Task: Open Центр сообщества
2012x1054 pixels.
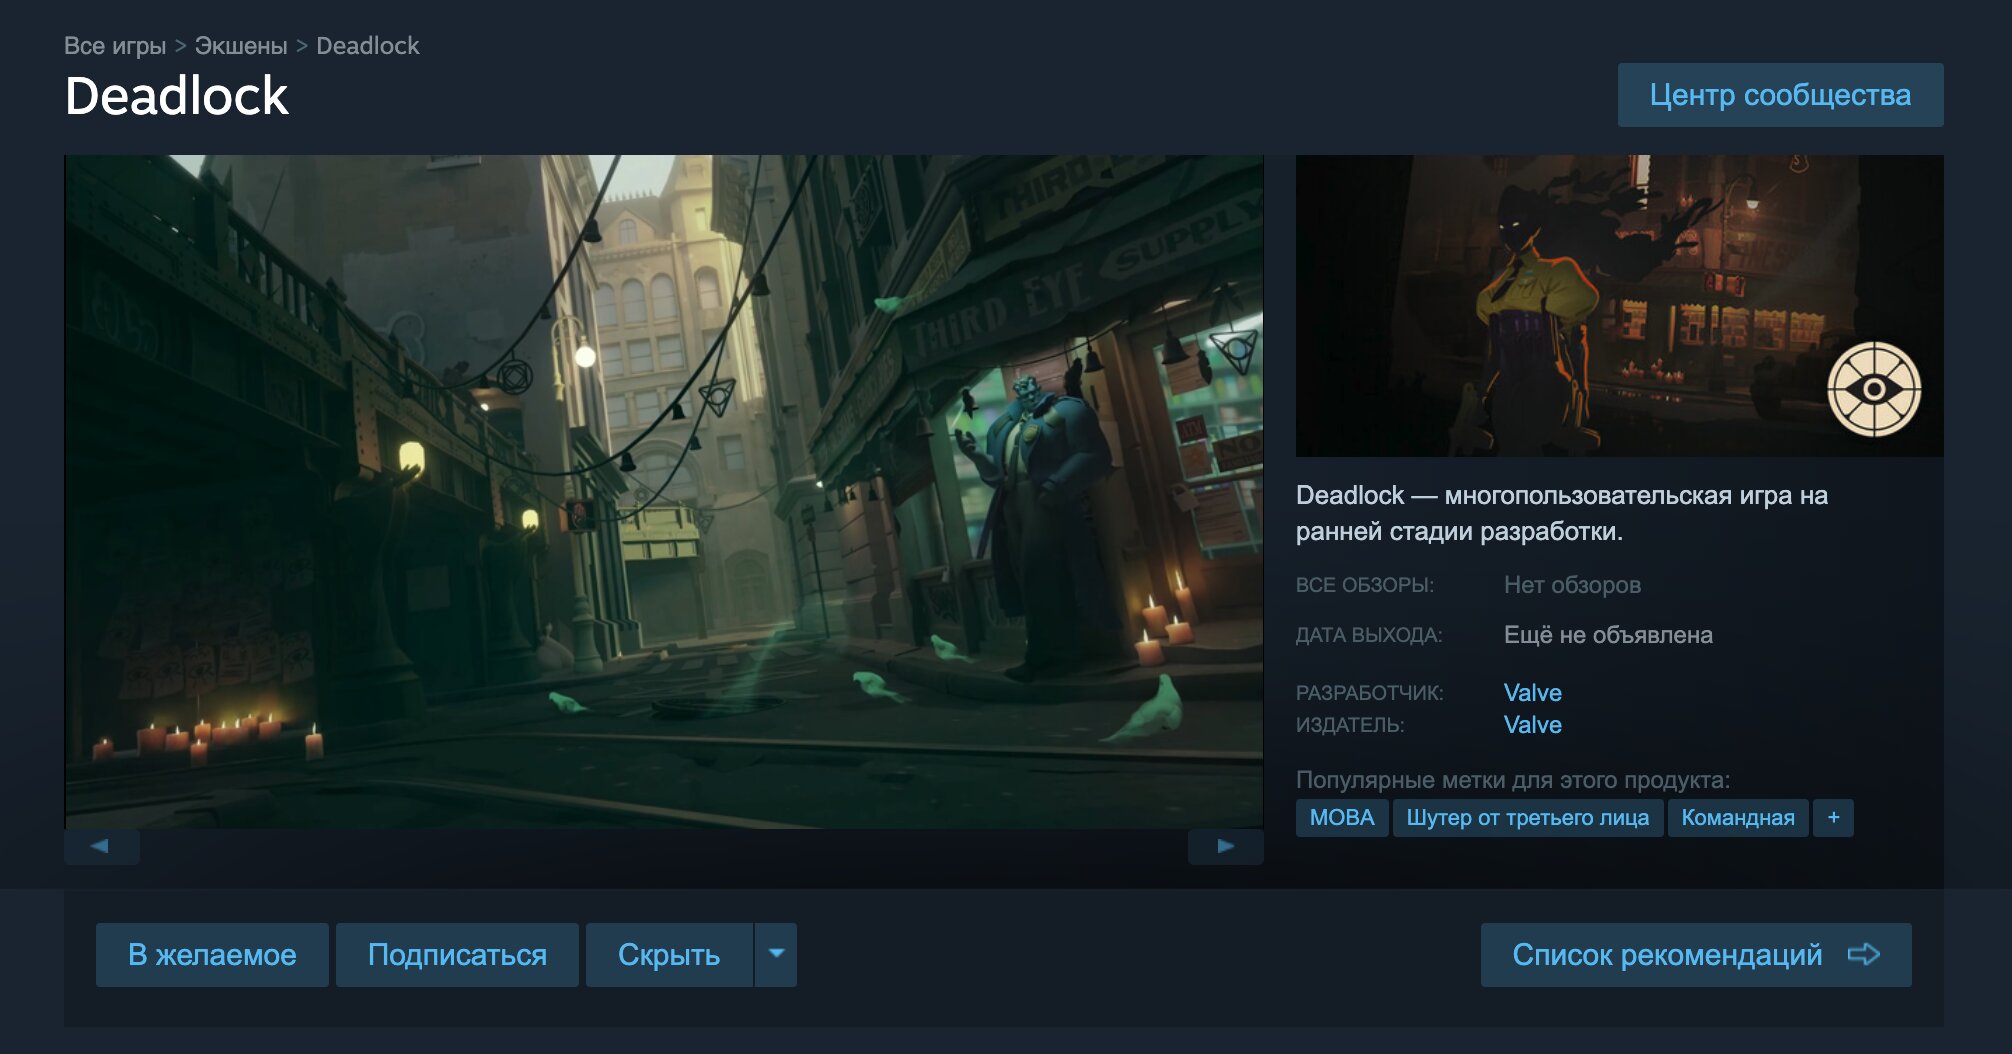Action: click(x=1780, y=95)
